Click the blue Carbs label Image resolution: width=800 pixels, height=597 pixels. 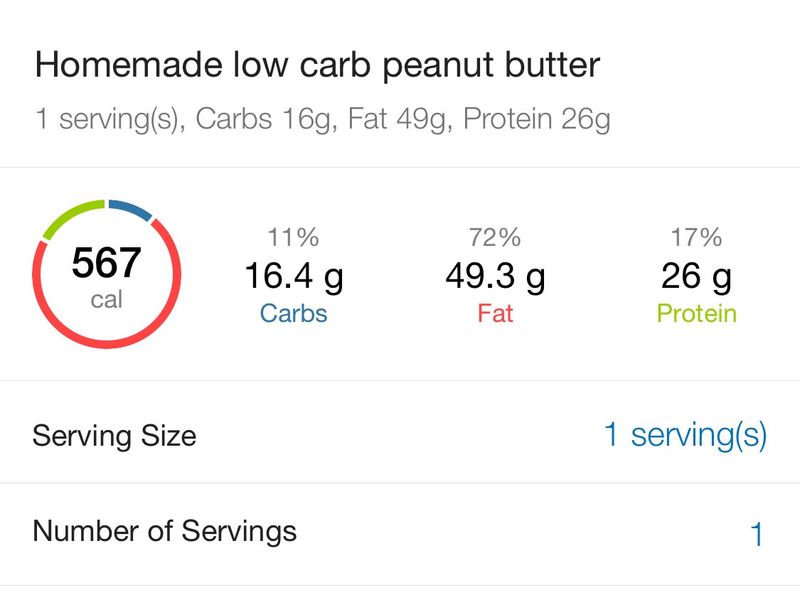293,313
